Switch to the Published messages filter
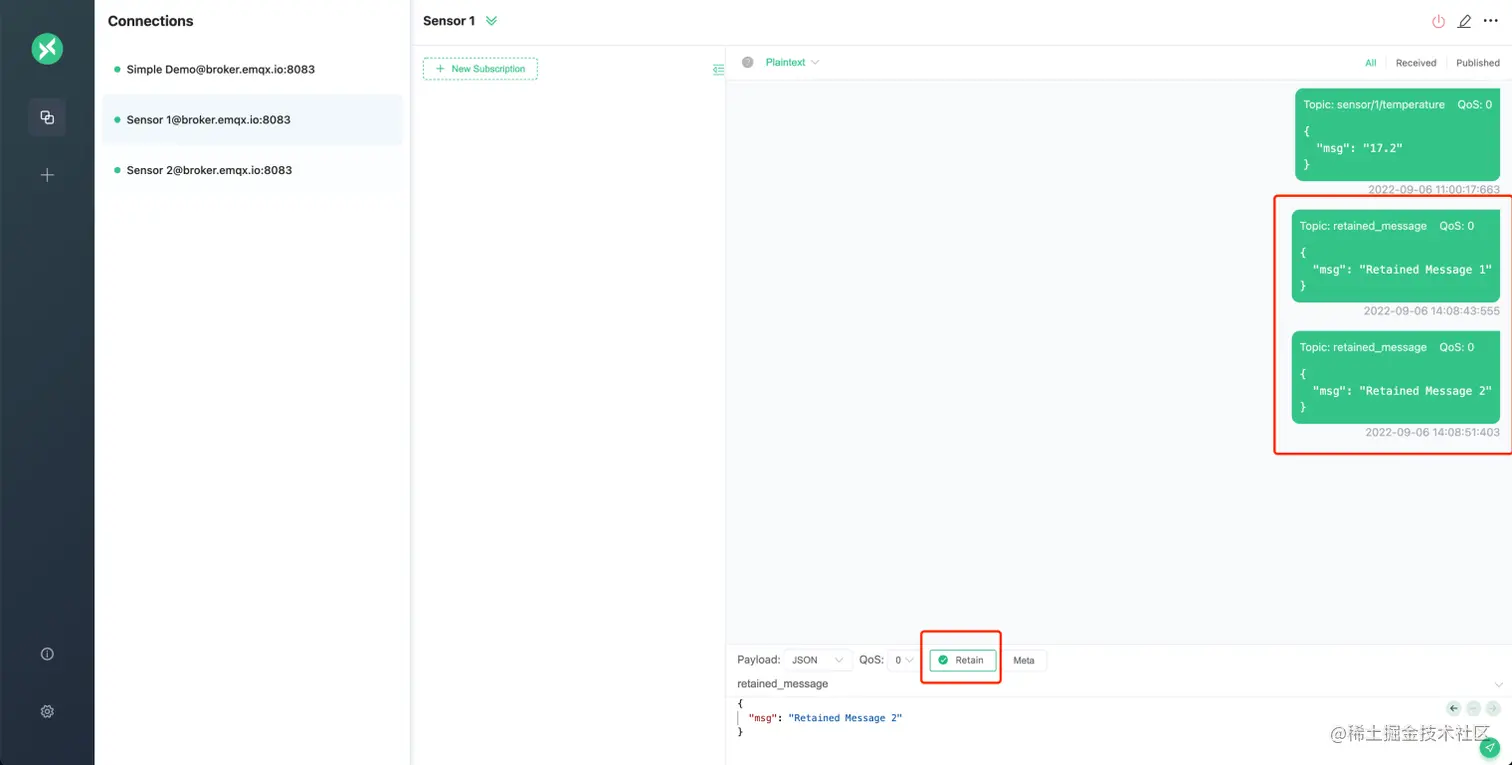Screen dimensions: 1512x765 click(1478, 62)
